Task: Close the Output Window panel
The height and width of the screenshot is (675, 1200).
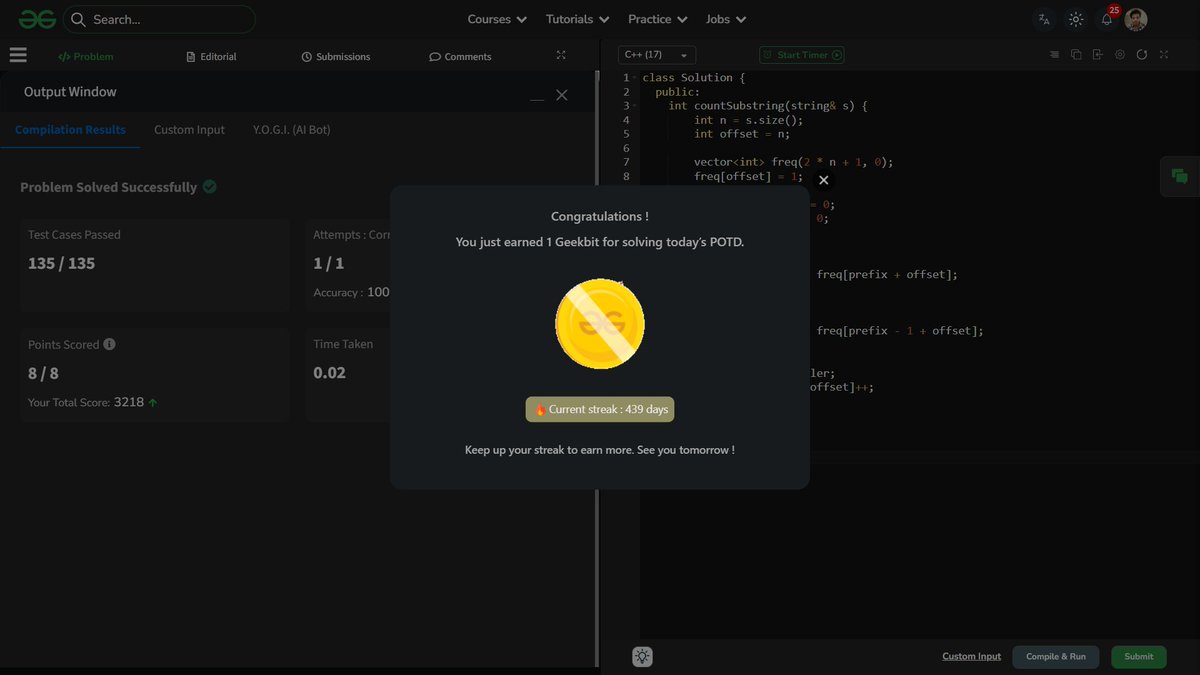Action: pyautogui.click(x=562, y=95)
